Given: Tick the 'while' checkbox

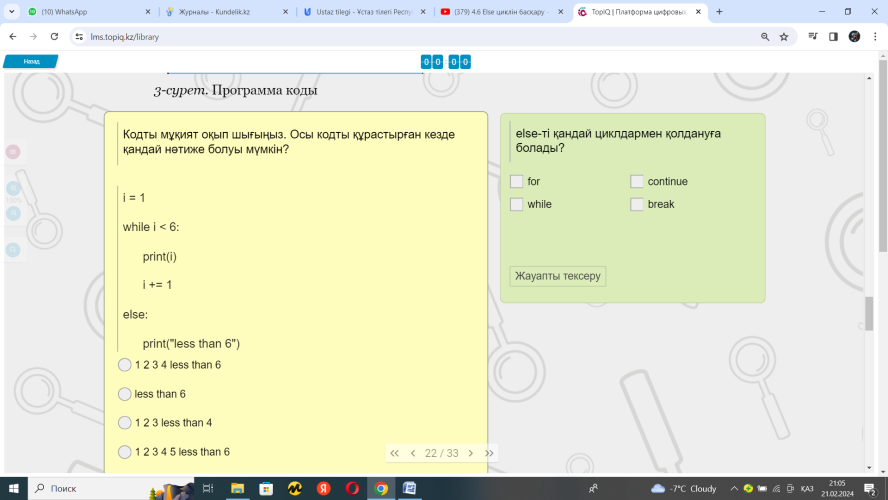Looking at the screenshot, I should coord(516,204).
